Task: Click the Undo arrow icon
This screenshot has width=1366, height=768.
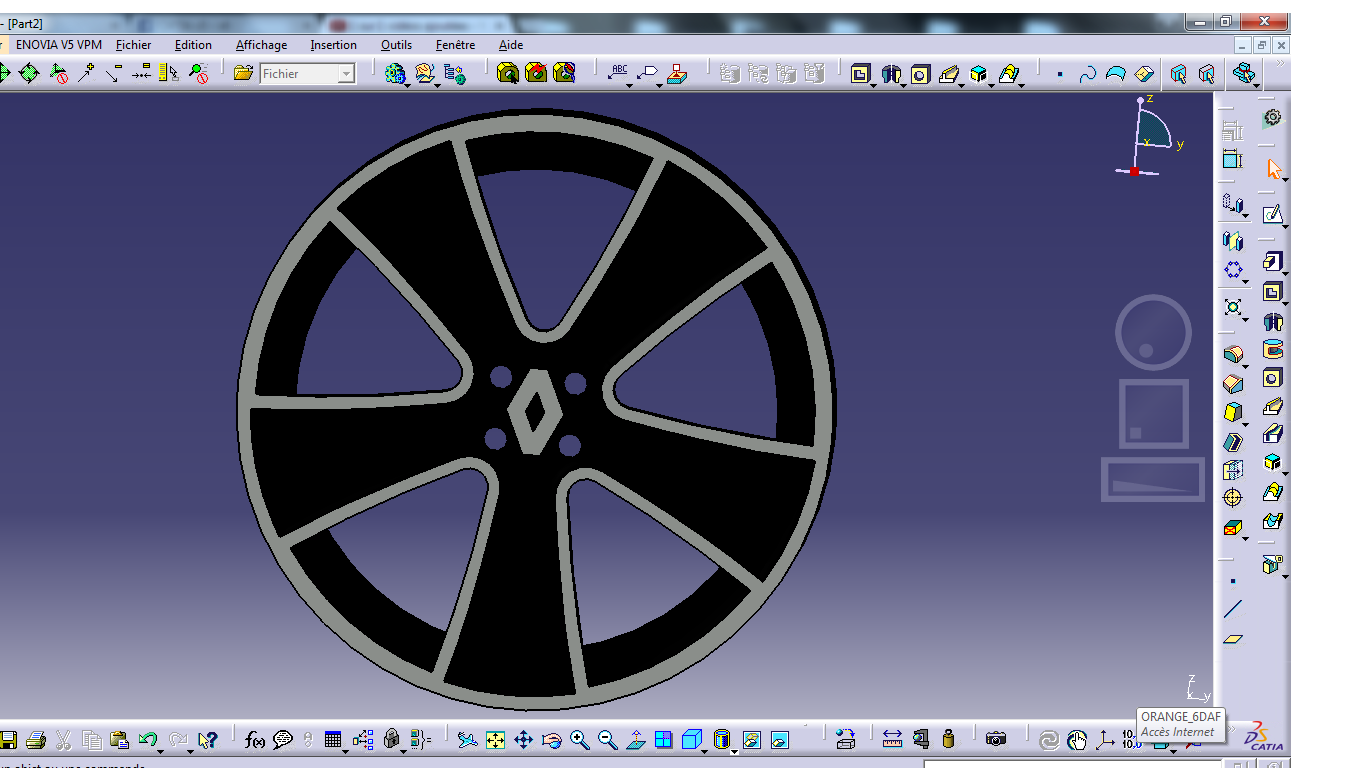Action: click(x=147, y=740)
